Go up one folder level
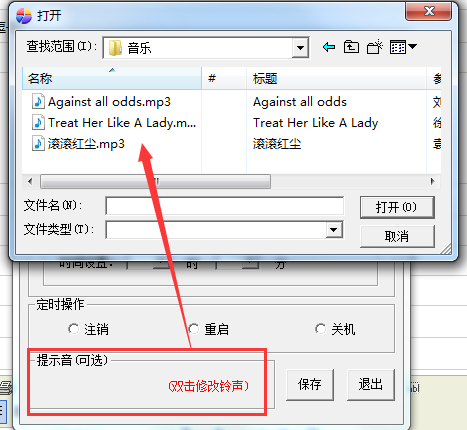This screenshot has height=430, width=467. 351,47
